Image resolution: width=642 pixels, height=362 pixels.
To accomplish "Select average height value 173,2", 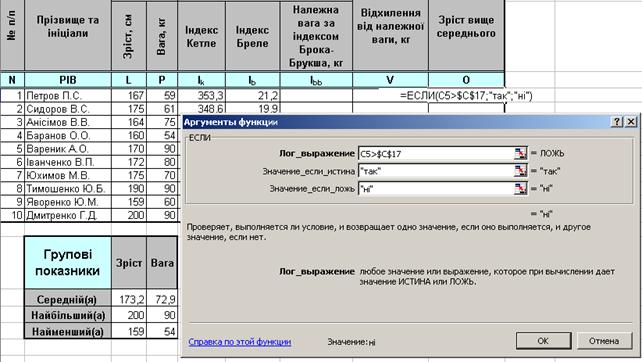I will click(x=129, y=299).
